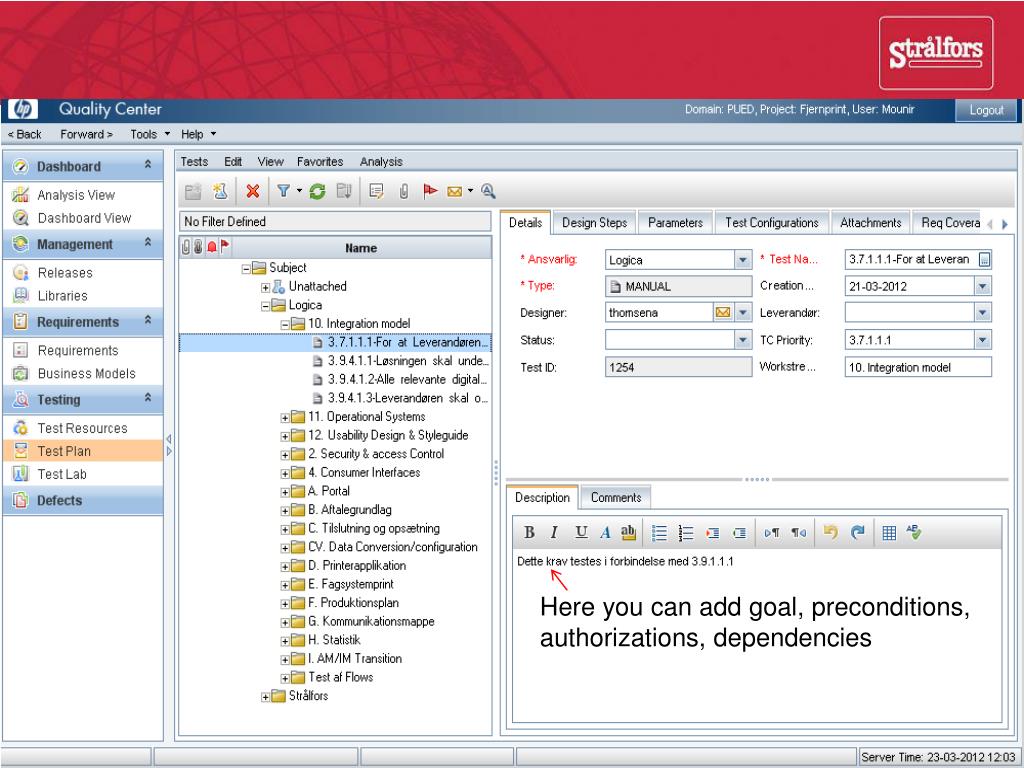Select test 3.9.4.1.1-Løsningen skal unde
This screenshot has height=768, width=1024.
[x=408, y=361]
